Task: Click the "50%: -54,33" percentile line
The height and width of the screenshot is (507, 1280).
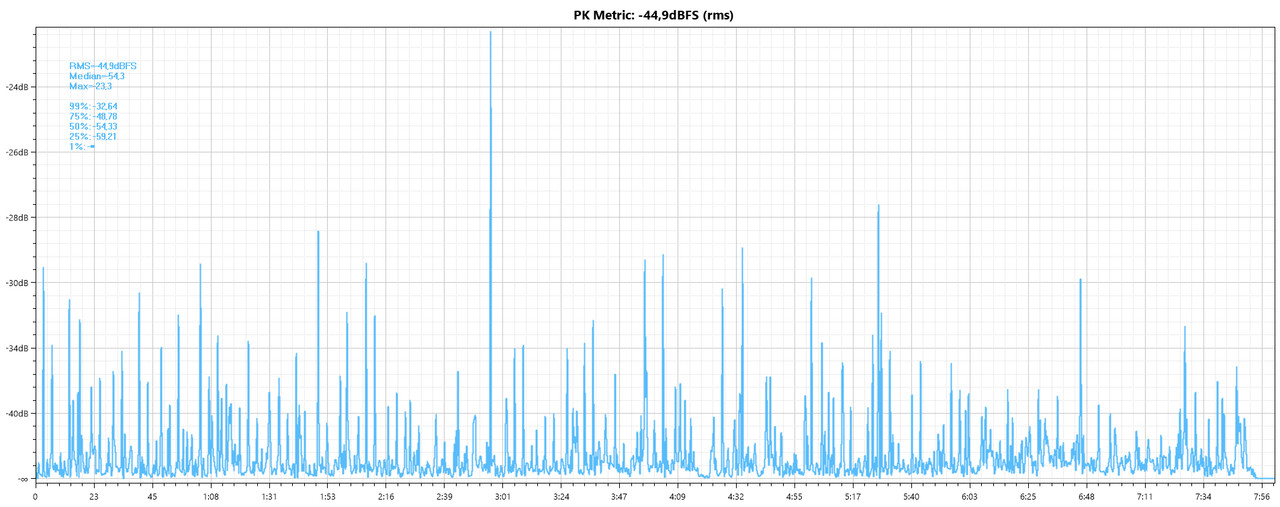Action: pos(93,126)
